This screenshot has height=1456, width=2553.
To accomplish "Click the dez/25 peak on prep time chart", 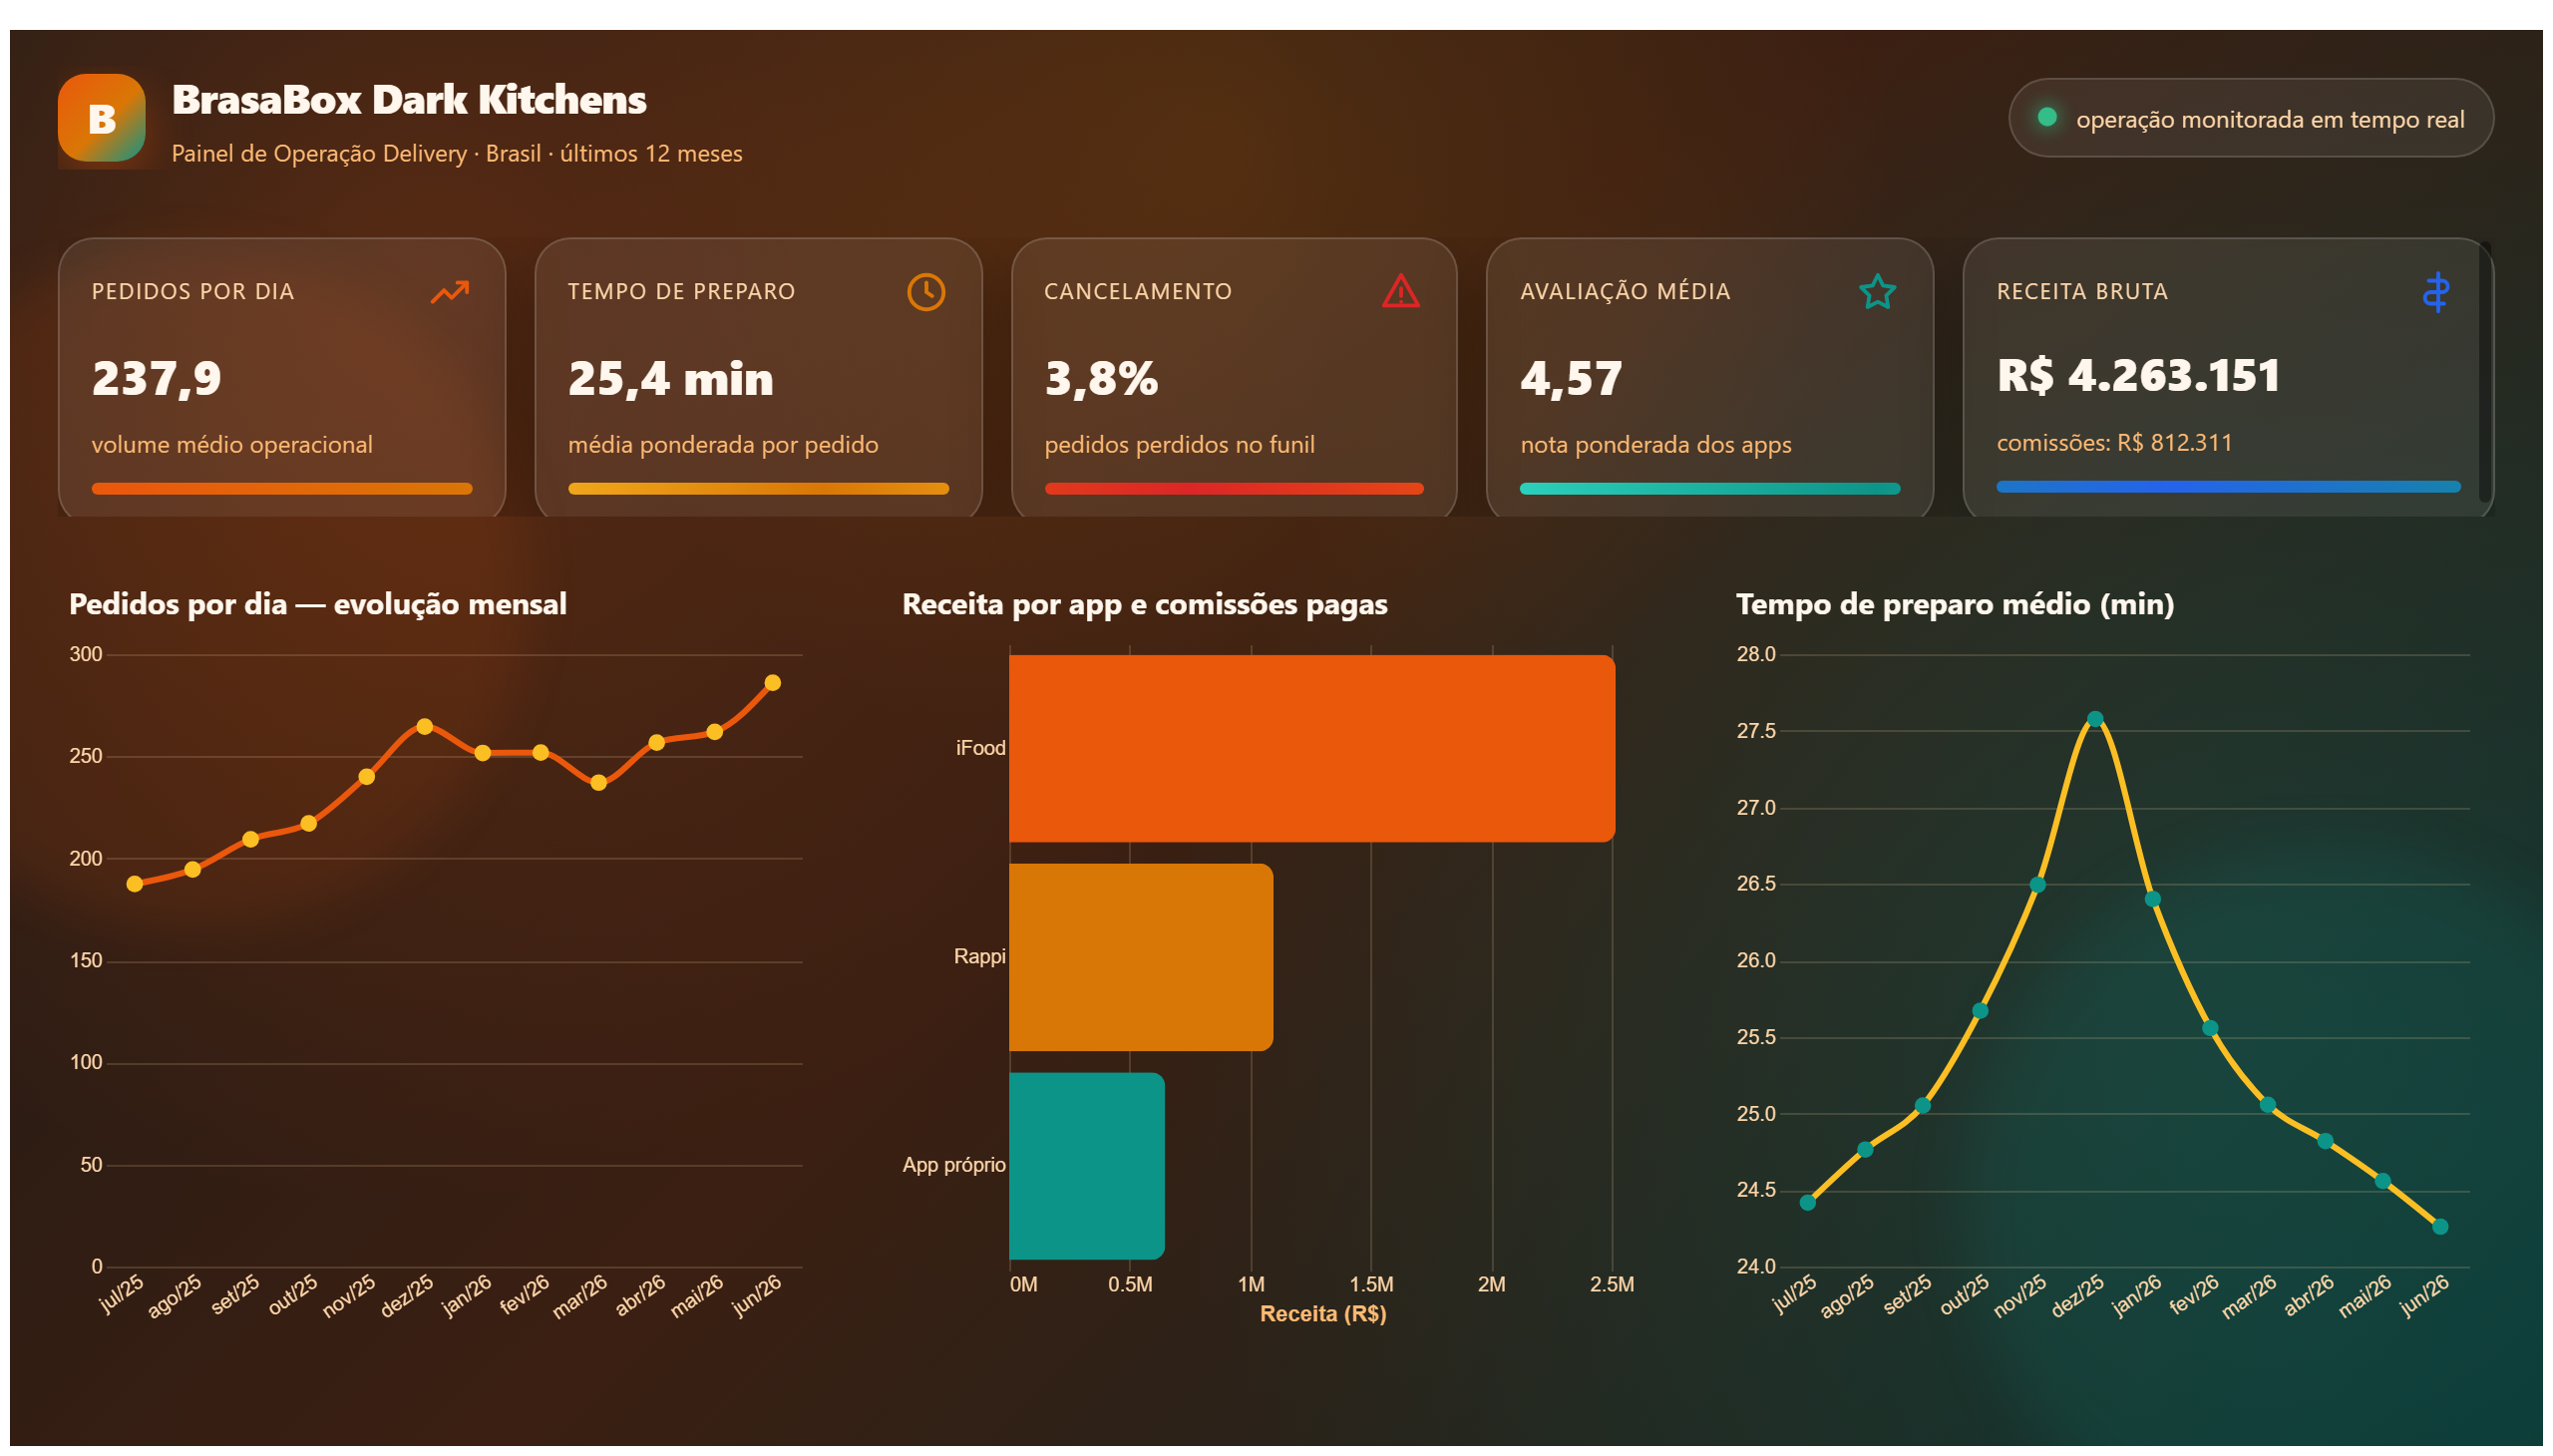I will click(x=2095, y=719).
